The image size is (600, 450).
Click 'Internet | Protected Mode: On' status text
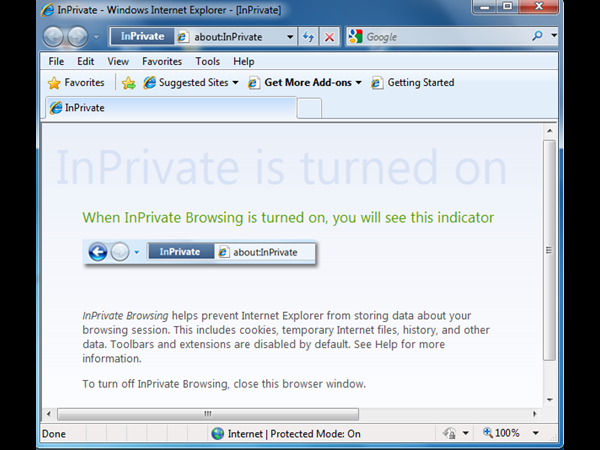tap(294, 434)
